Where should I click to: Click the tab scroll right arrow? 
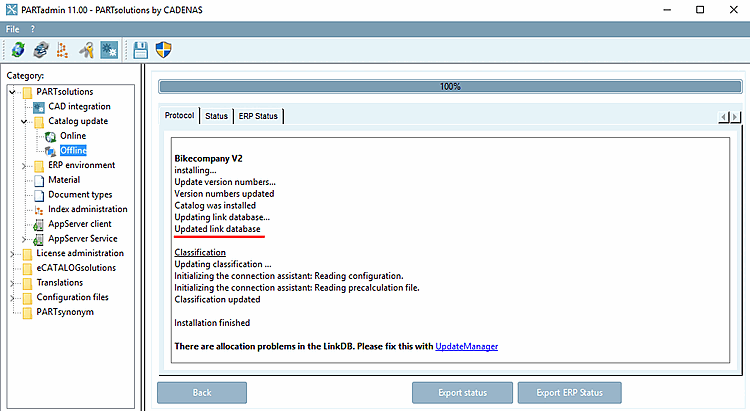pos(735,117)
